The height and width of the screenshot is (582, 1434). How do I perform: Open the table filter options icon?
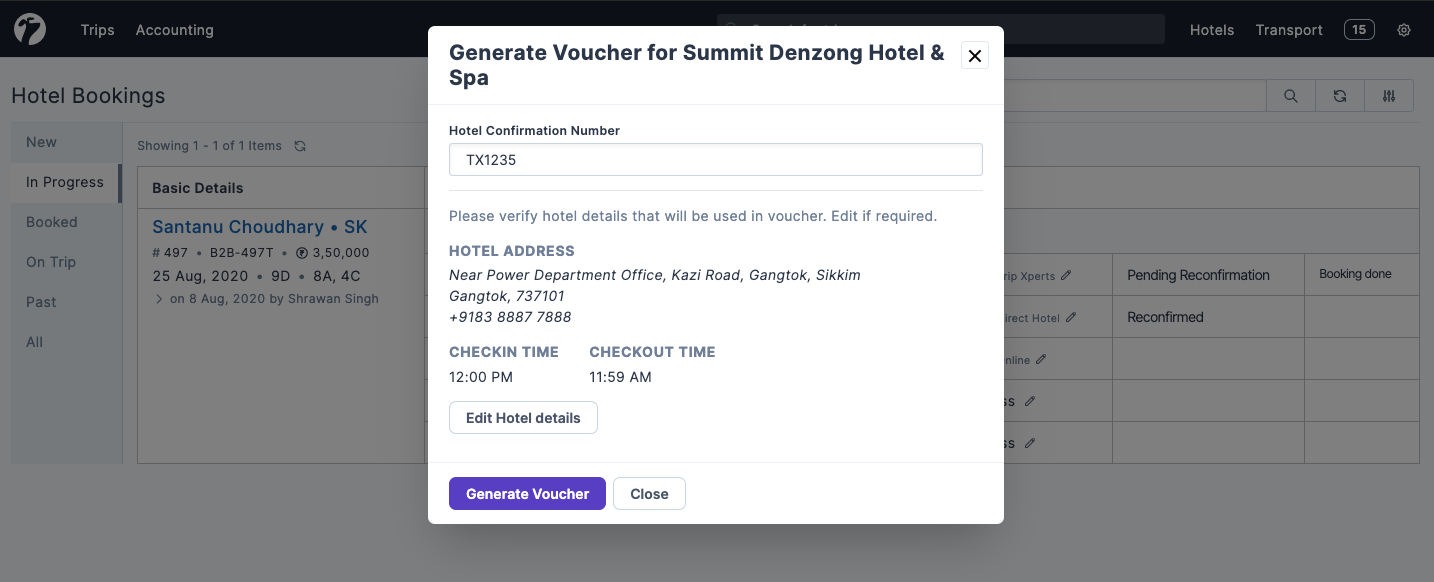coord(1389,95)
